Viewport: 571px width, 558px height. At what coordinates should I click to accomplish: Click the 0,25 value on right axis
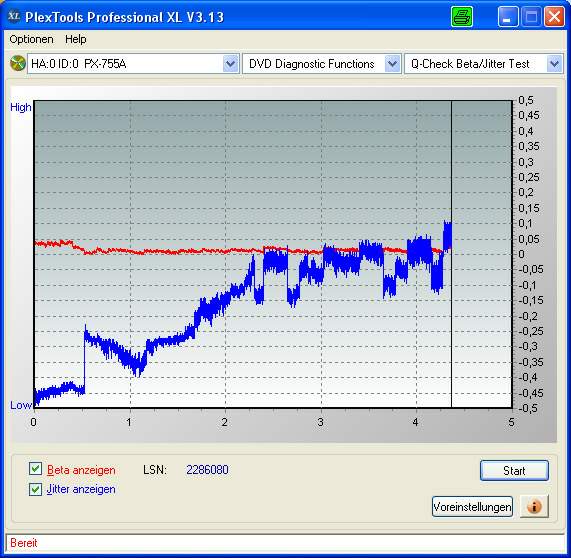[x=529, y=177]
